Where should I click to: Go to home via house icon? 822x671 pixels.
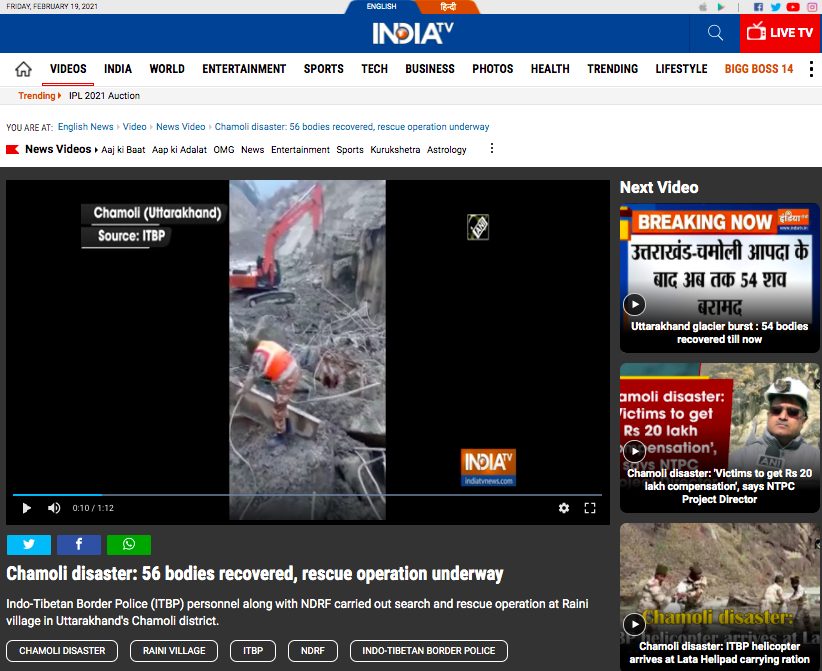[x=23, y=69]
